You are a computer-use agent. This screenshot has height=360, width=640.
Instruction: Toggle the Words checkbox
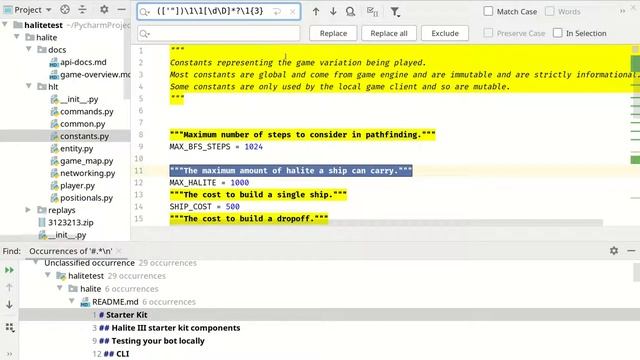pos(550,11)
